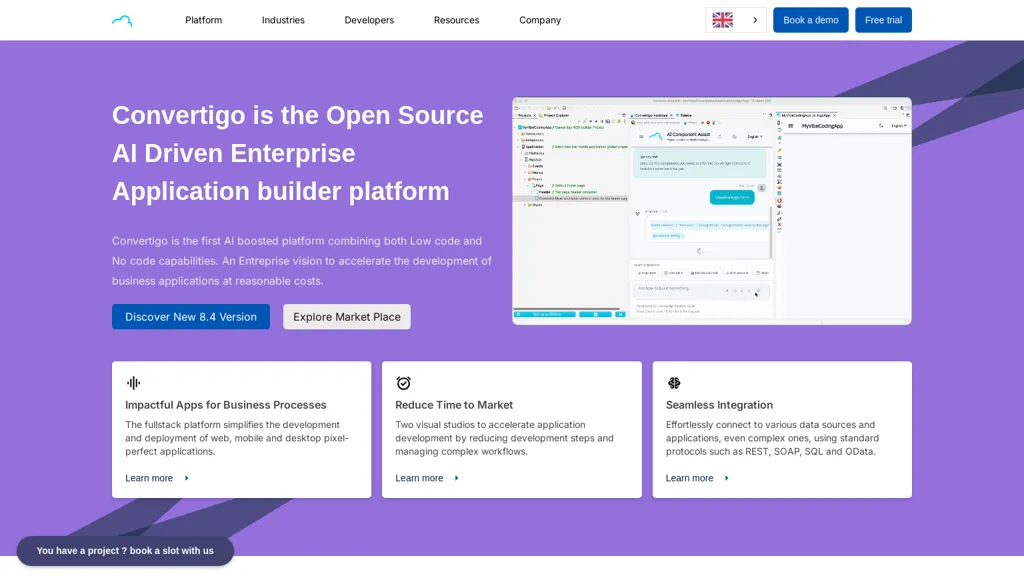Click the arrow beside Seamless Integration Learn more
Screen dimensions: 1024x576
726,478
